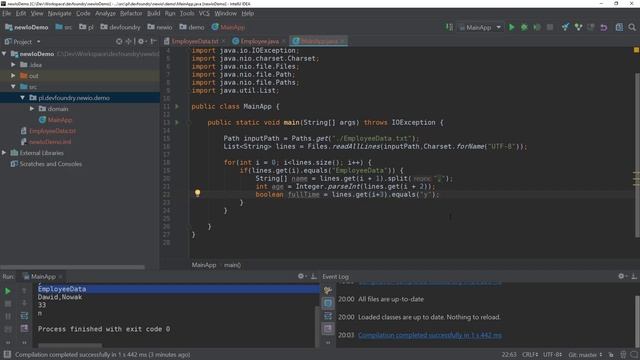Start debugging with the bug icon
Viewport: 640px width, 360px height.
coord(524,27)
